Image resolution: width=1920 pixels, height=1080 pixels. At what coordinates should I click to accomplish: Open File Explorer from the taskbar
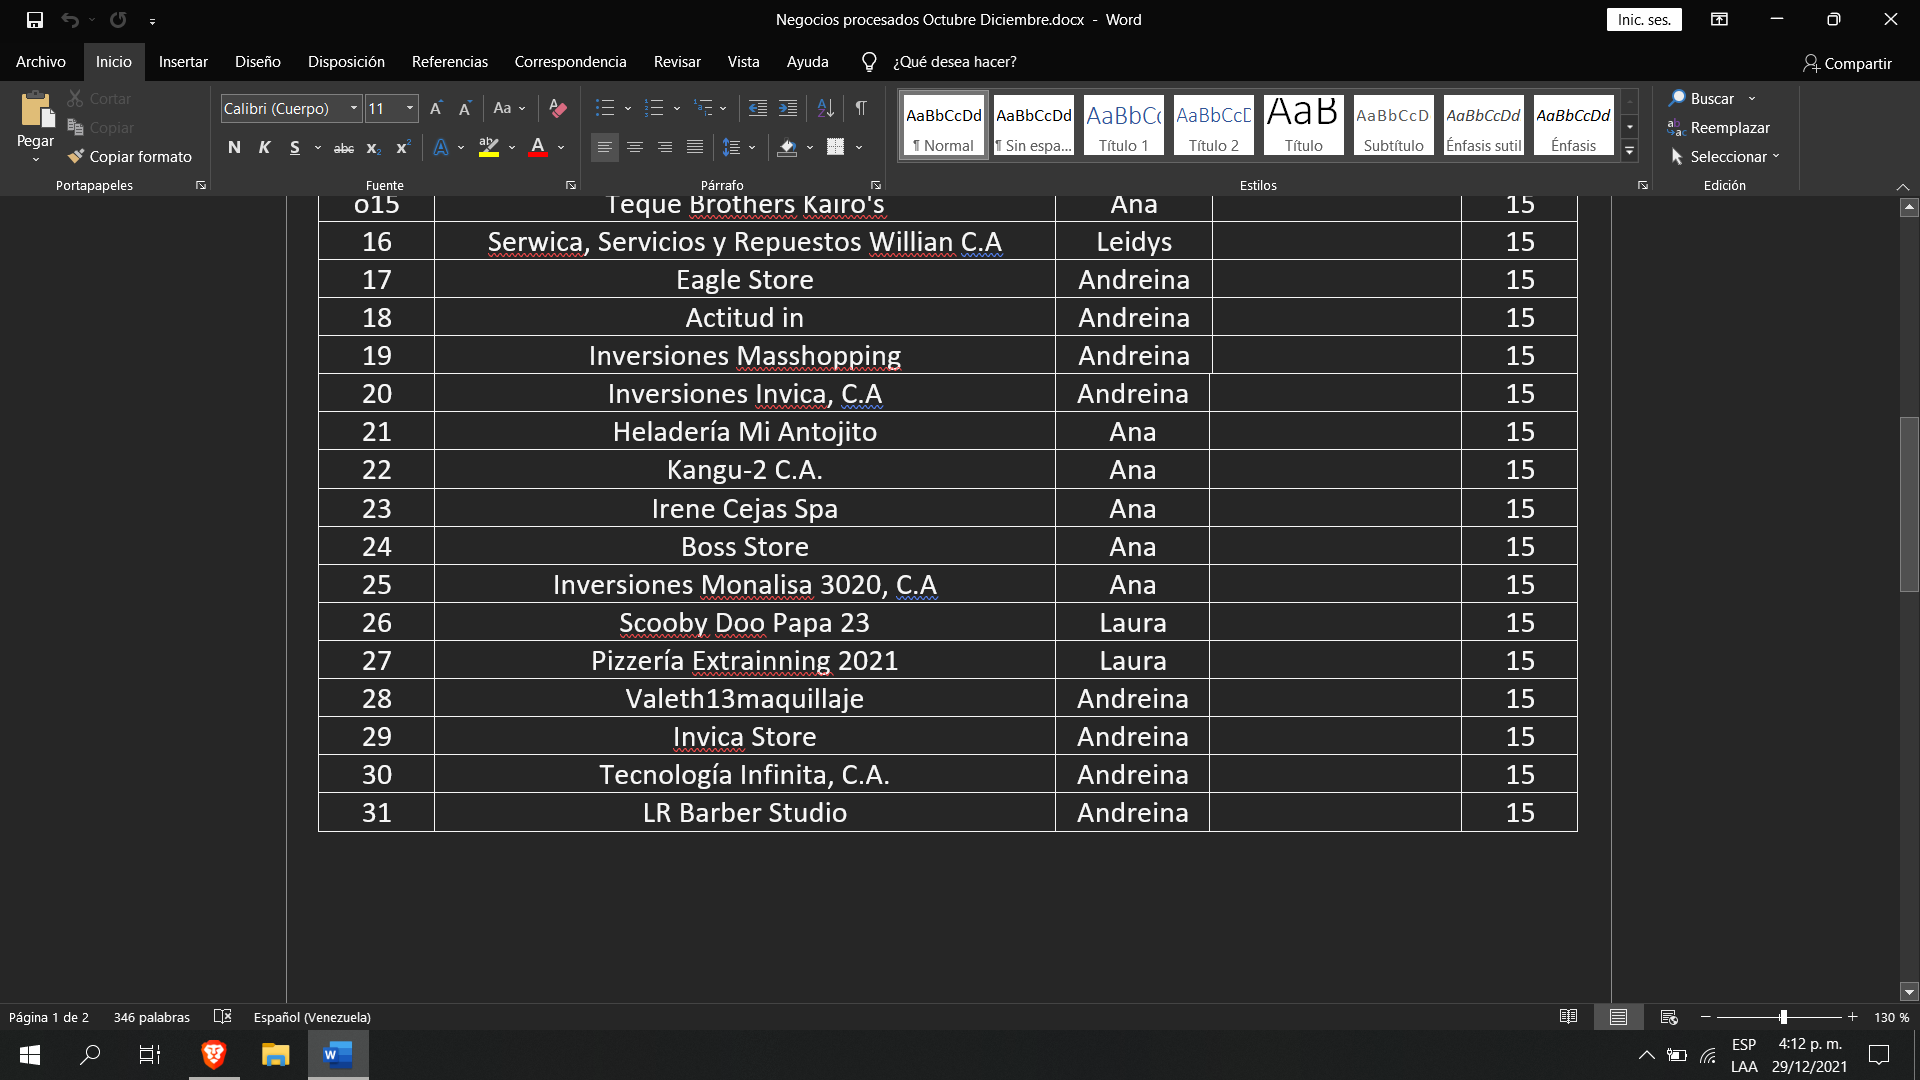(275, 1054)
